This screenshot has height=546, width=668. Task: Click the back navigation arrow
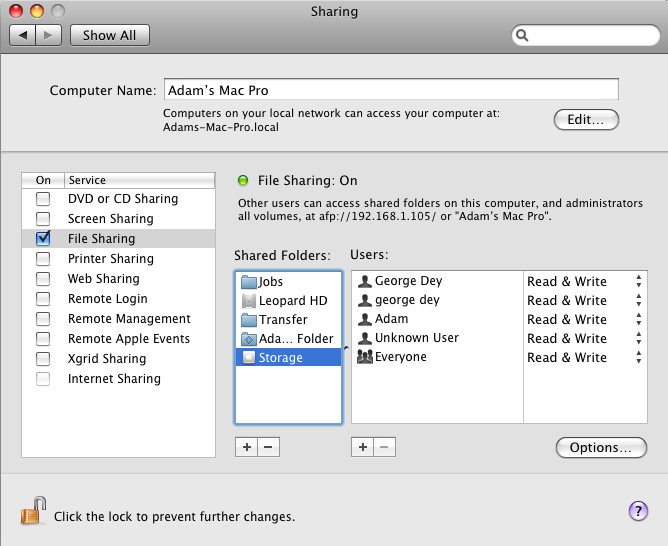tap(23, 35)
